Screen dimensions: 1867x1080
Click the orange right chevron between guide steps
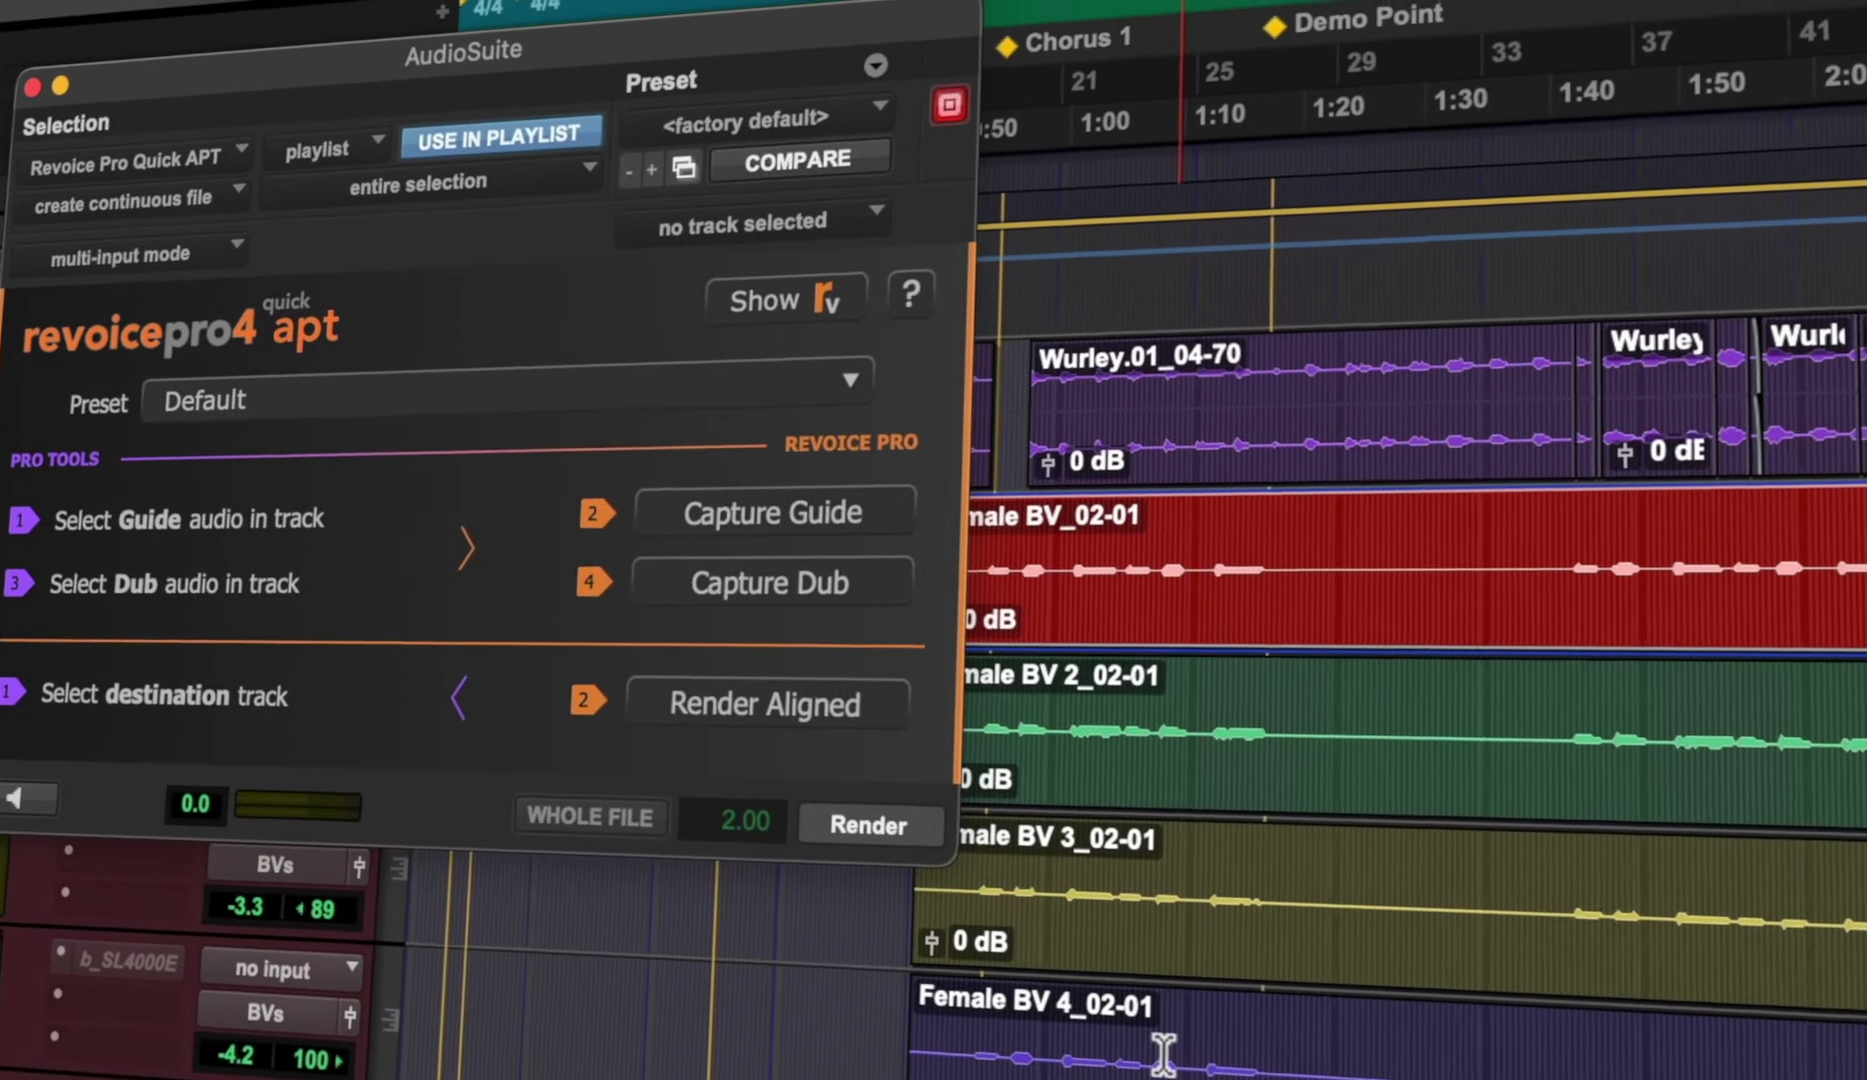[x=466, y=548]
